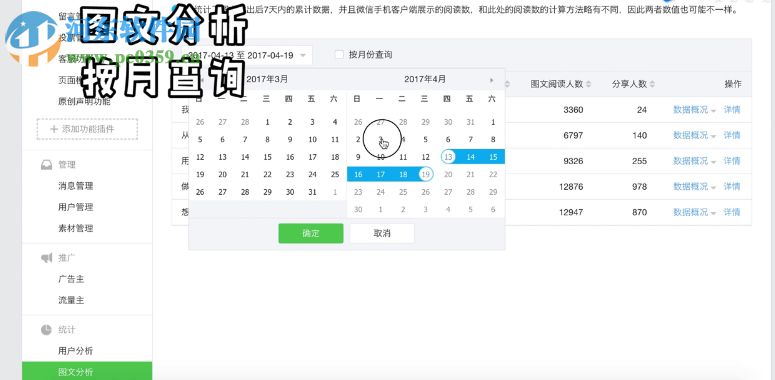
Task: Open 详情 for the 12947 readers row
Action: point(732,212)
